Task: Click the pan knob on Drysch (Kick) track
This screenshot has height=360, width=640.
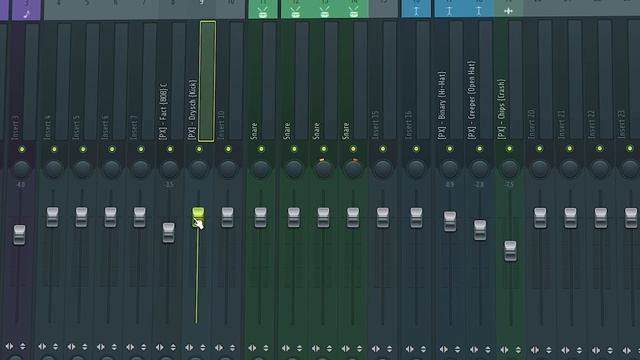Action: [199, 169]
